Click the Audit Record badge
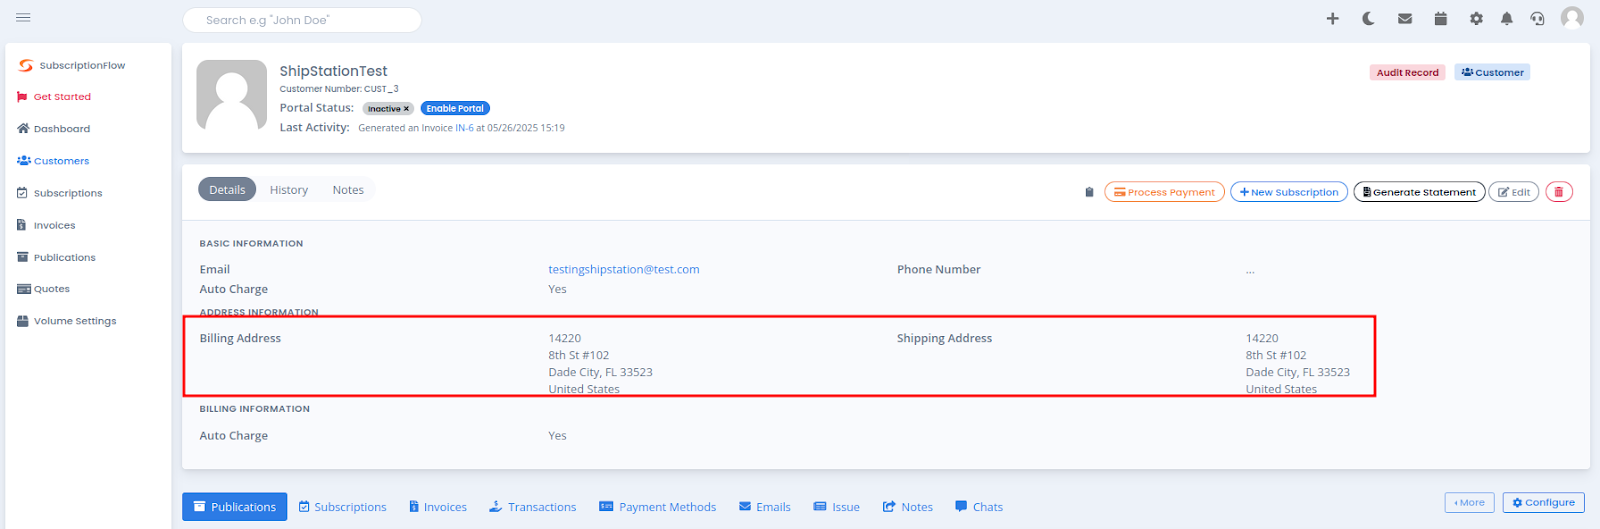The width and height of the screenshot is (1600, 529). (1407, 72)
